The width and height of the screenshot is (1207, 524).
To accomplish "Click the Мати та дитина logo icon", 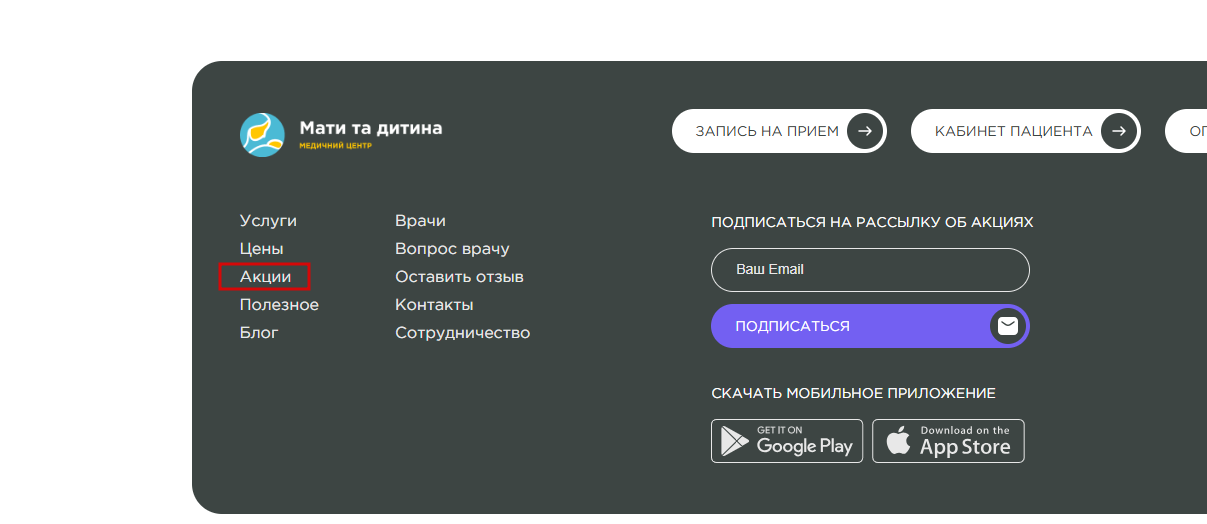I will click(x=262, y=135).
